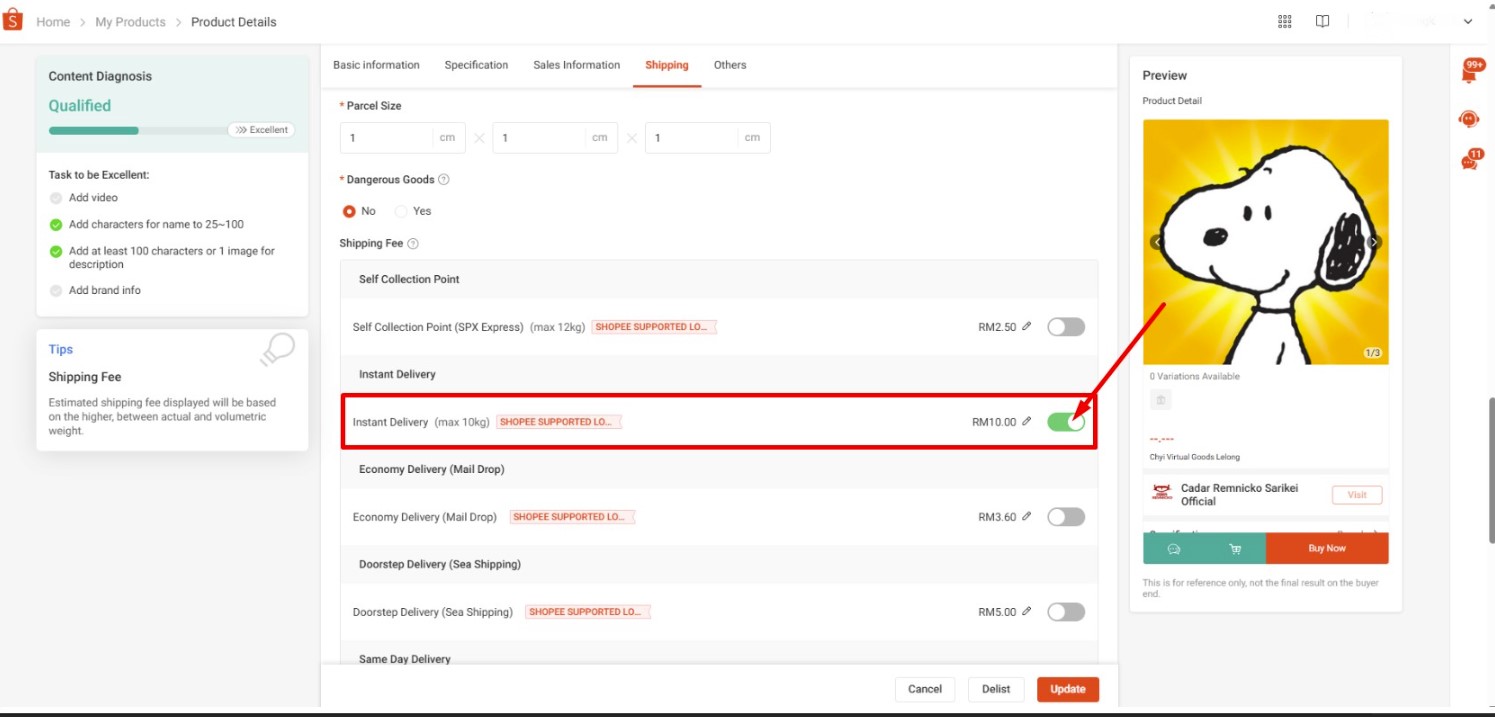This screenshot has width=1495, height=717.
Task: Click the chat bubble icon in the product preview
Action: click(1174, 547)
